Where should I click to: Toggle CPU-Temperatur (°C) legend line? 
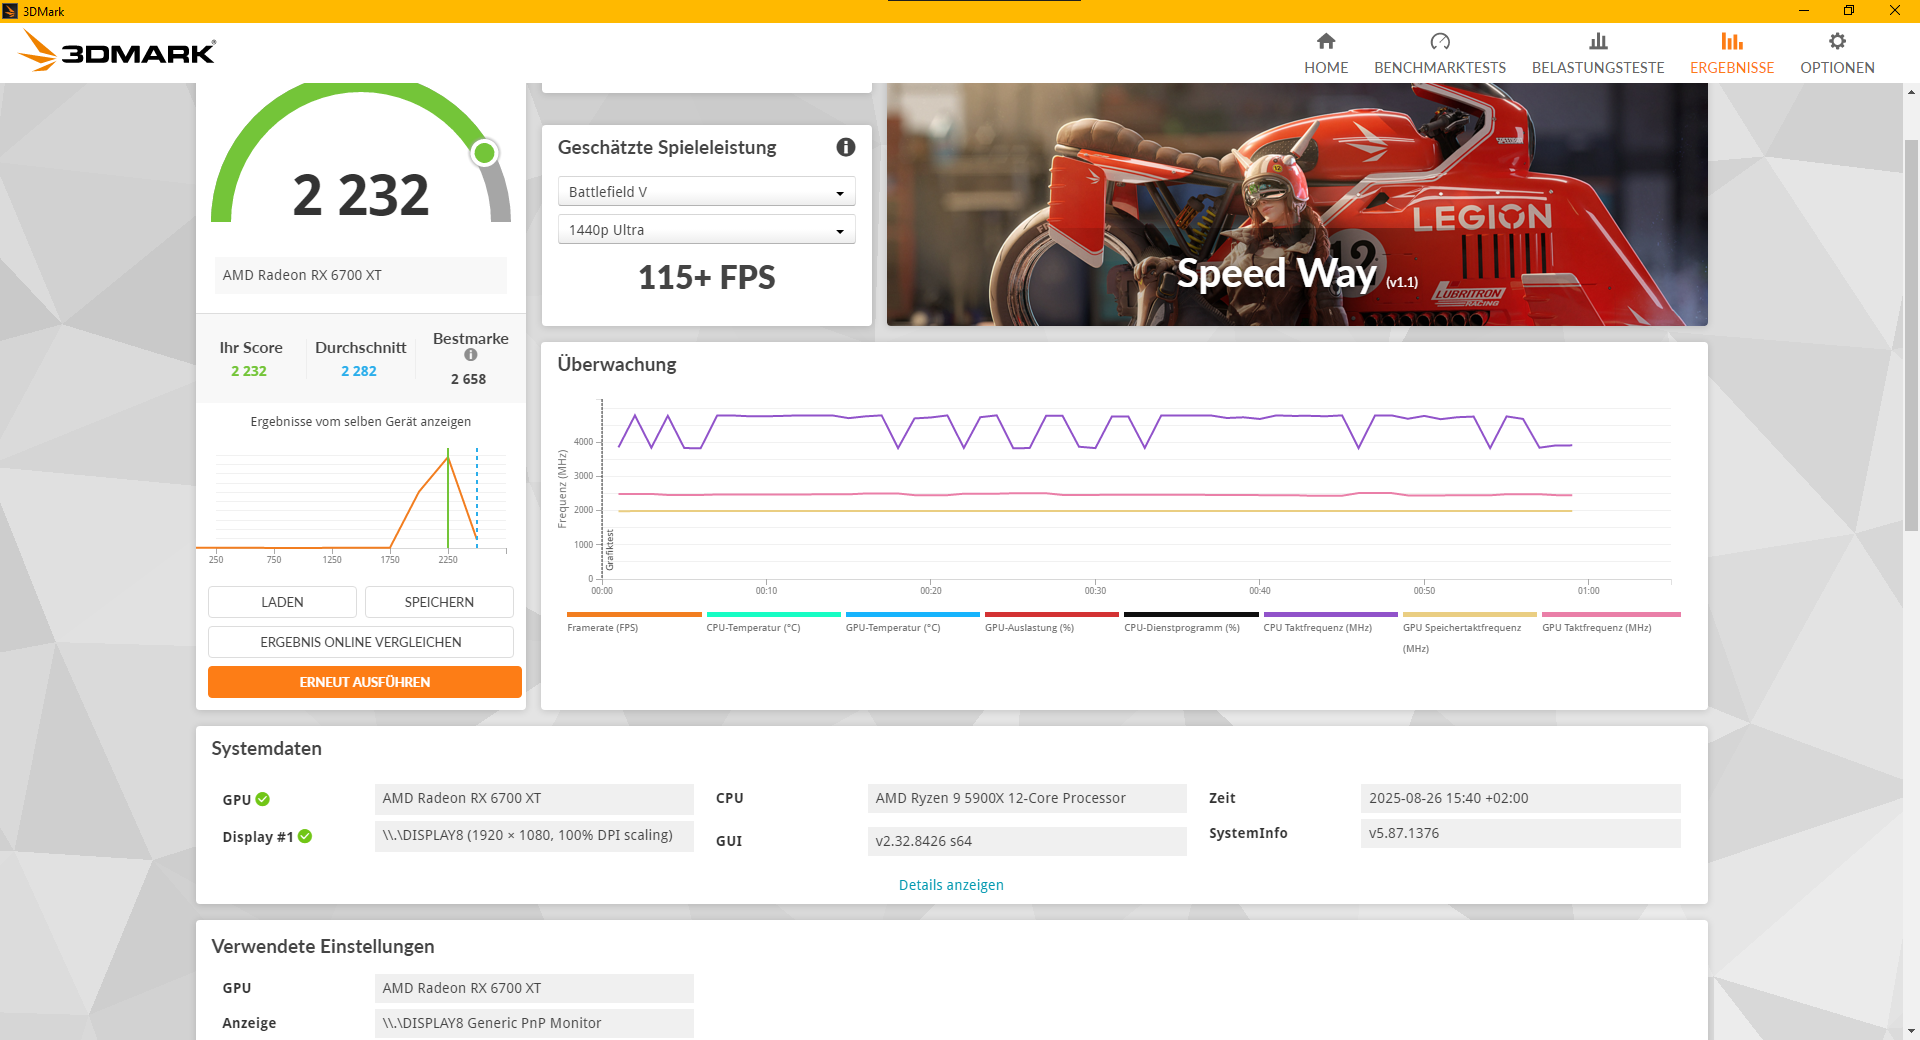click(x=773, y=622)
